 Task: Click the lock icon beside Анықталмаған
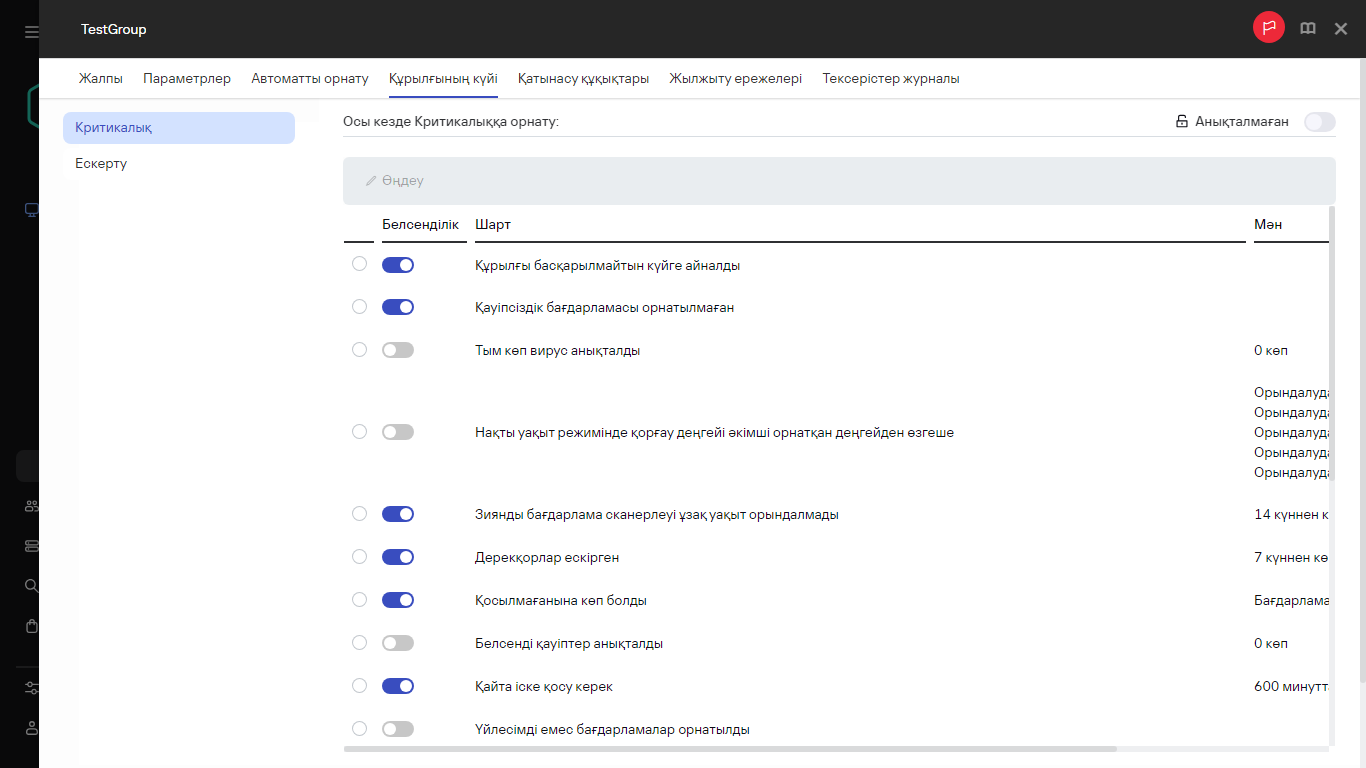pyautogui.click(x=1181, y=122)
